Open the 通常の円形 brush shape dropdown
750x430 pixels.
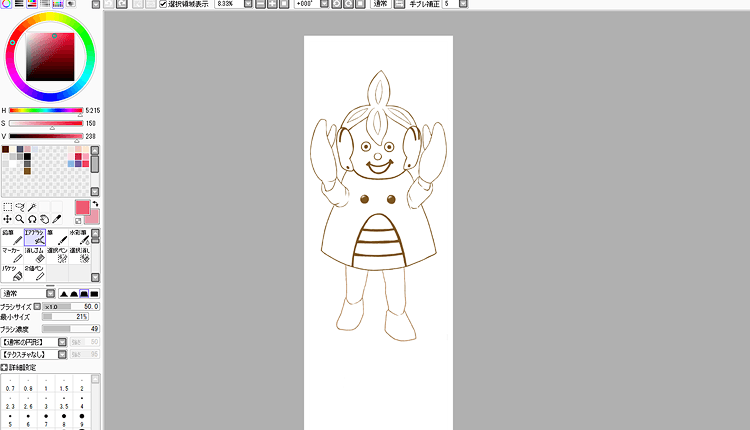62,342
